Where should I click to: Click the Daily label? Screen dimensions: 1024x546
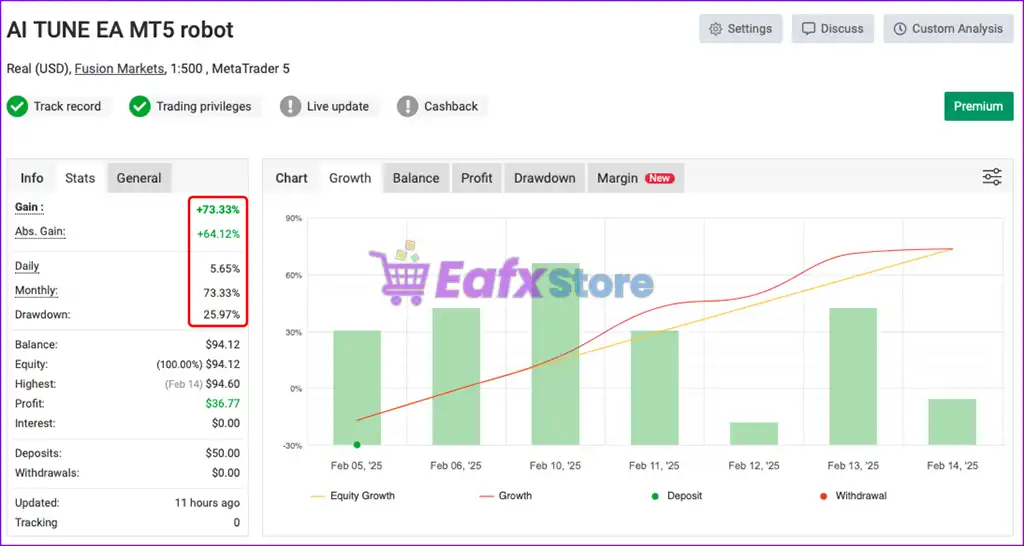tap(27, 266)
